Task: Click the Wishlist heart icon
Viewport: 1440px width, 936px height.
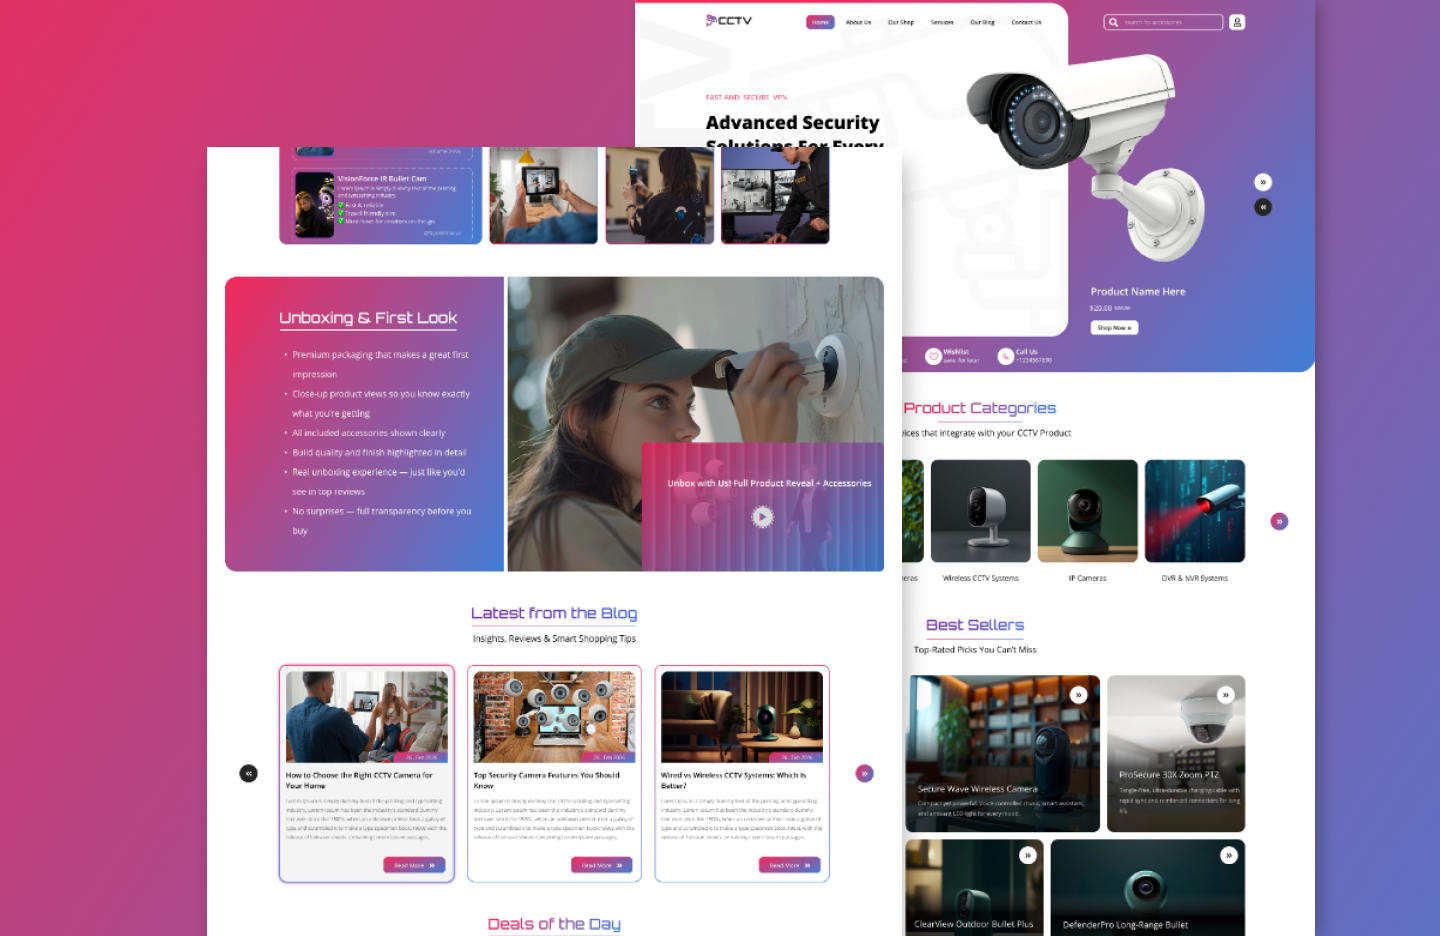Action: (x=933, y=356)
